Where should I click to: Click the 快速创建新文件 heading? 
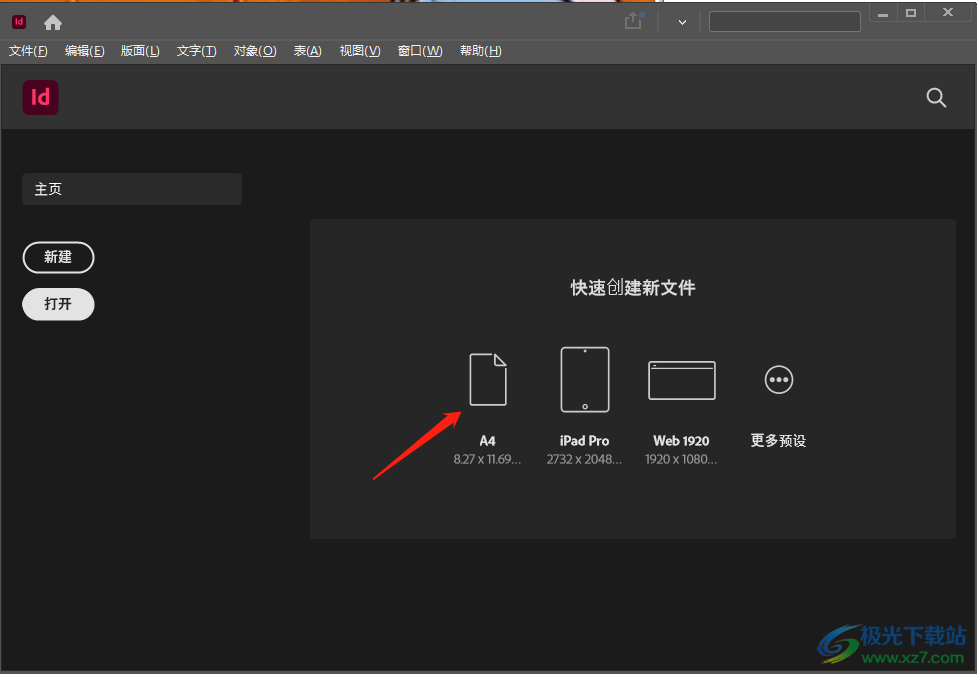pyautogui.click(x=633, y=288)
